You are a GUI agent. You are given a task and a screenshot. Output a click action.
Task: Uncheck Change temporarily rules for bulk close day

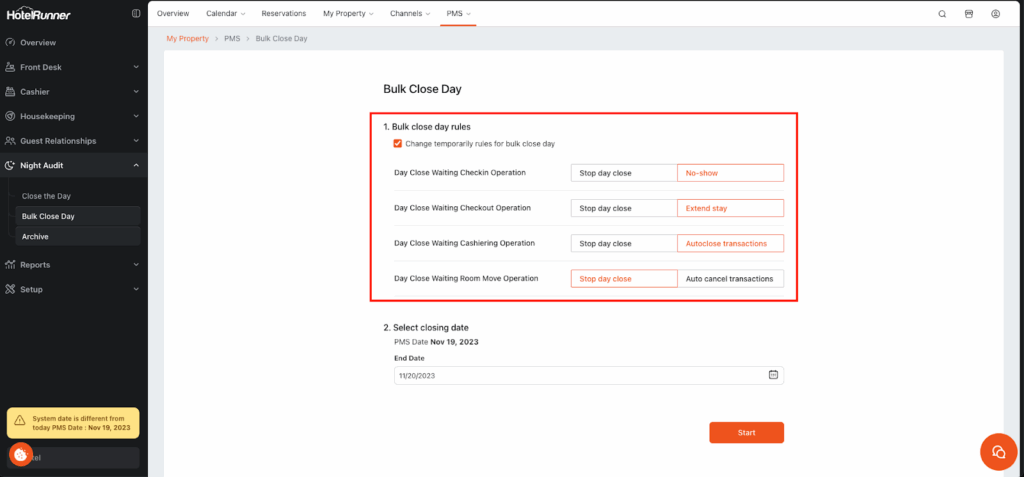pos(398,143)
